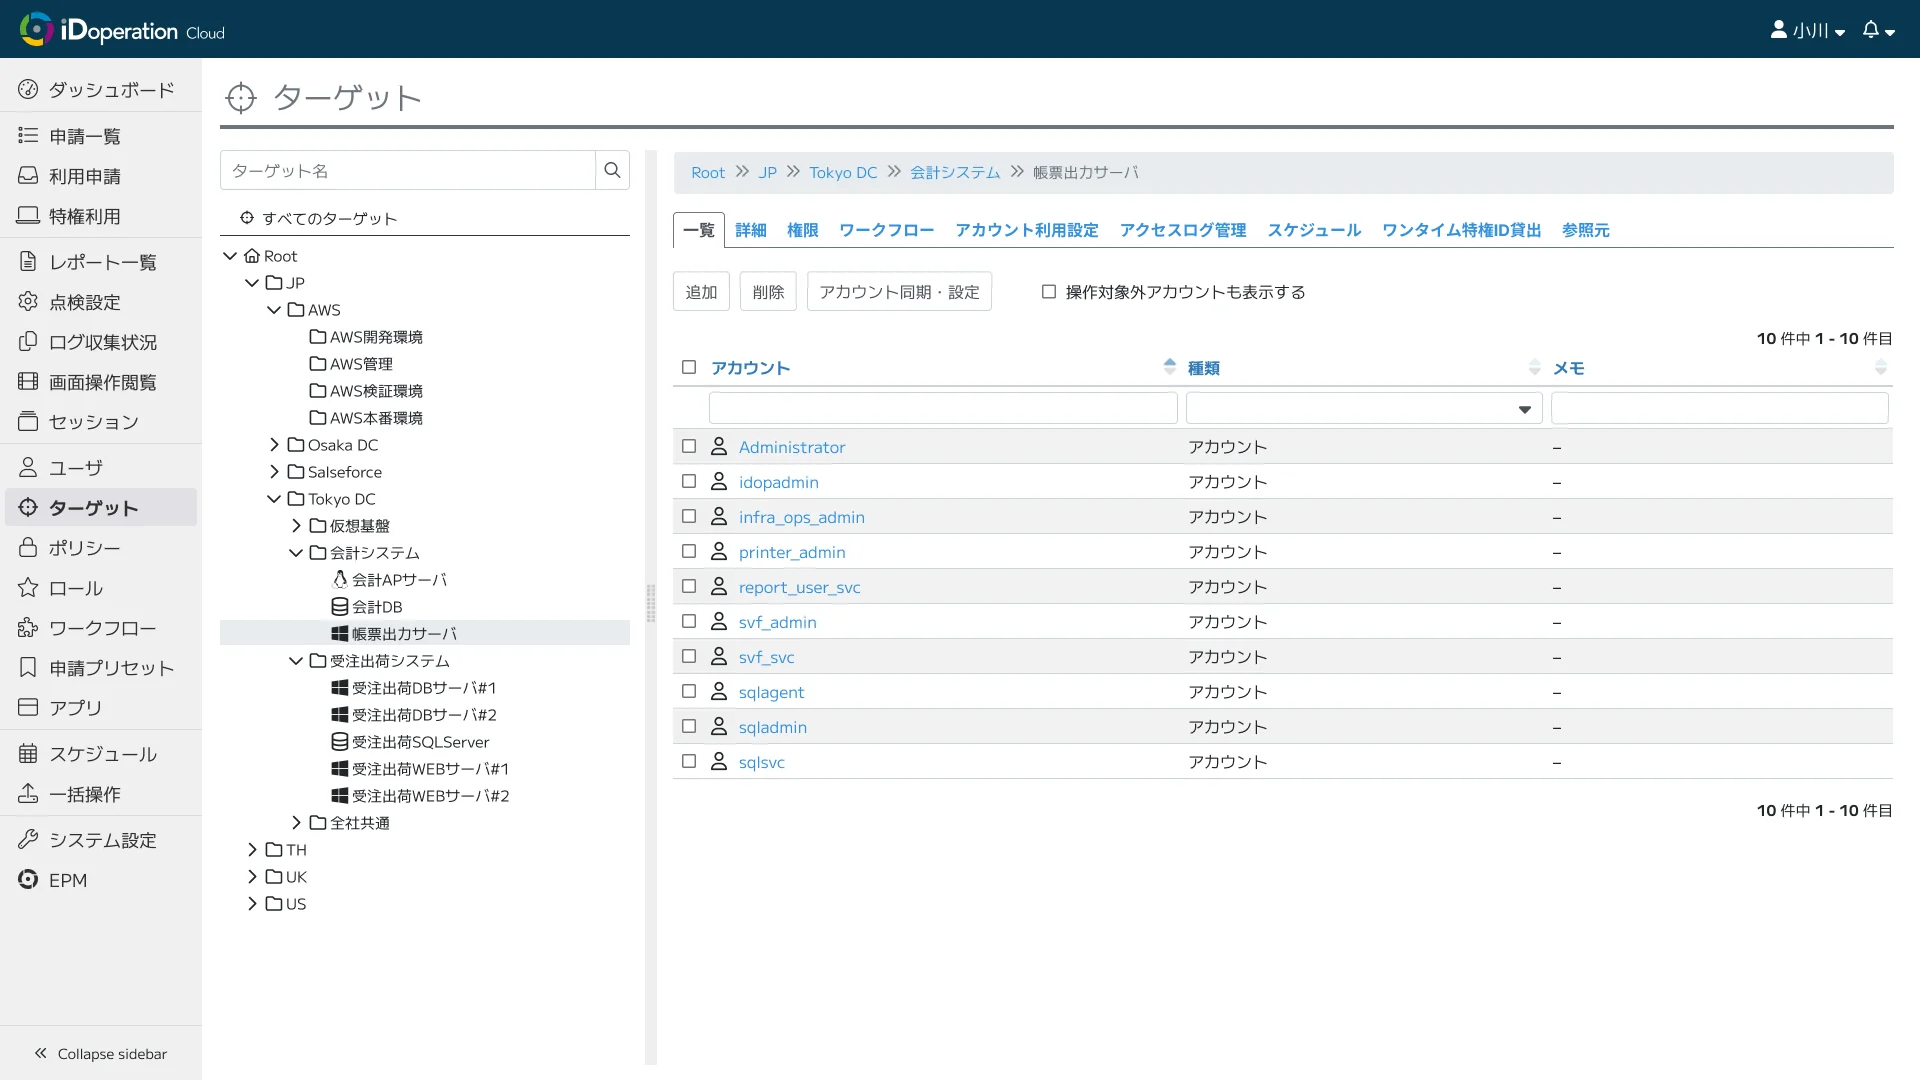Open the アクセスログ管理 tab
Image resolution: width=1920 pixels, height=1080 pixels.
click(x=1182, y=230)
